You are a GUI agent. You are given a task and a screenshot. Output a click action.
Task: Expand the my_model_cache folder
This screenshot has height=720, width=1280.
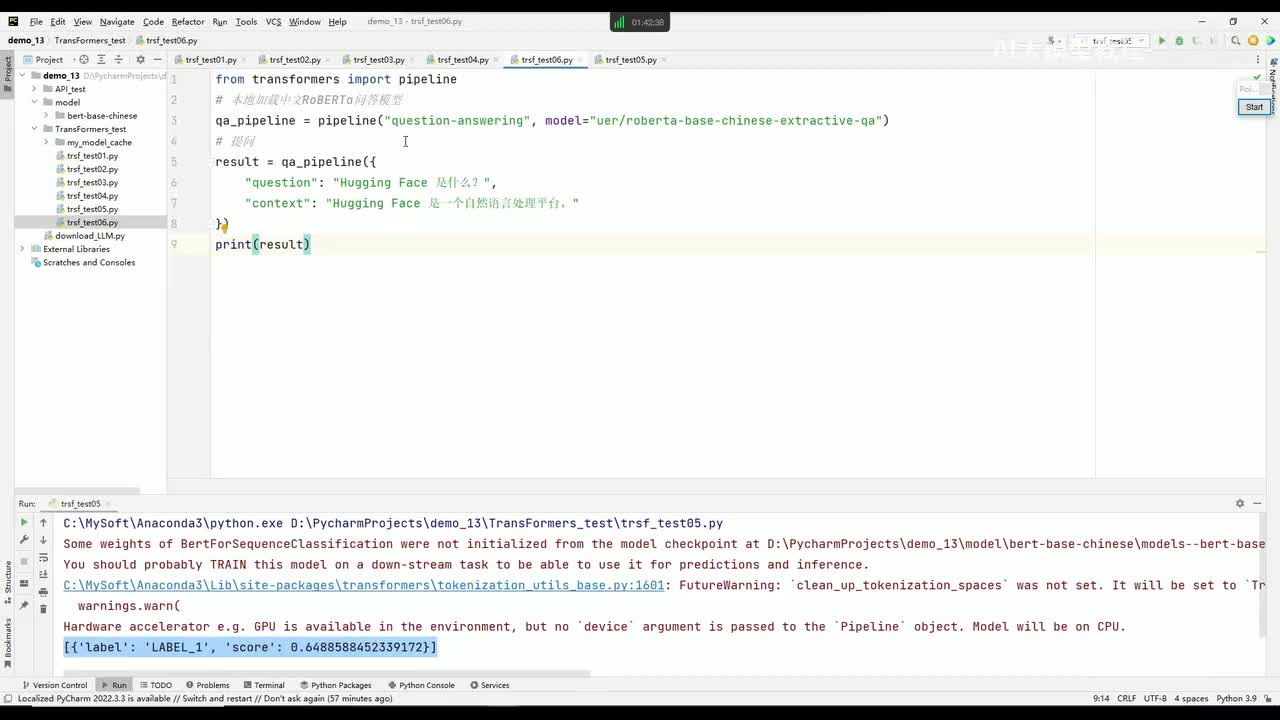coord(46,142)
